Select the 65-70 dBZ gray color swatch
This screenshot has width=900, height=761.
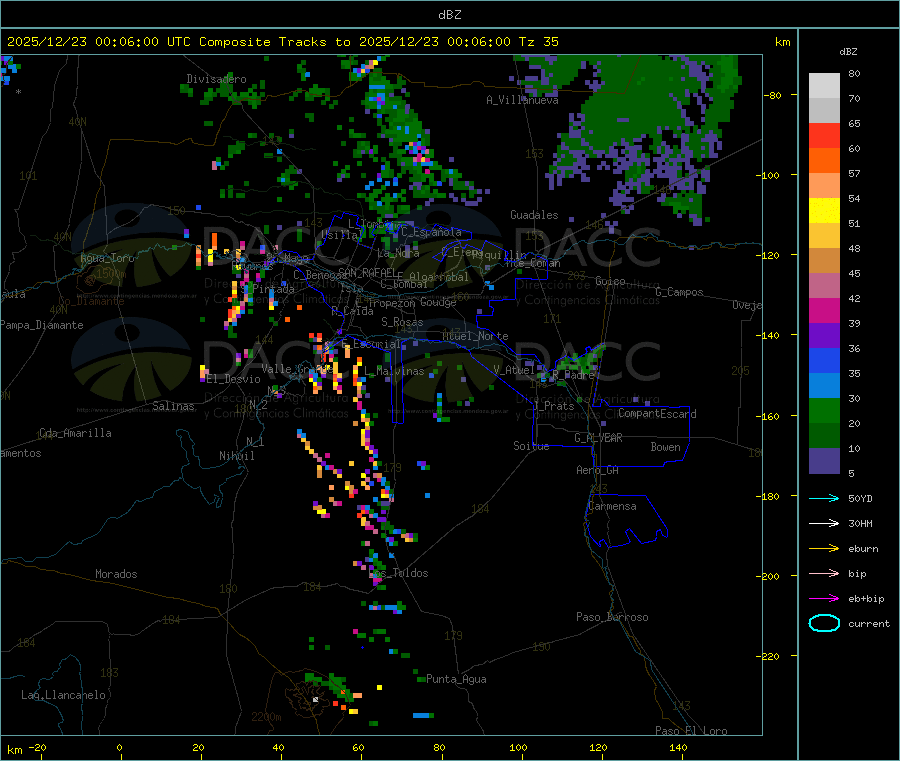(824, 111)
